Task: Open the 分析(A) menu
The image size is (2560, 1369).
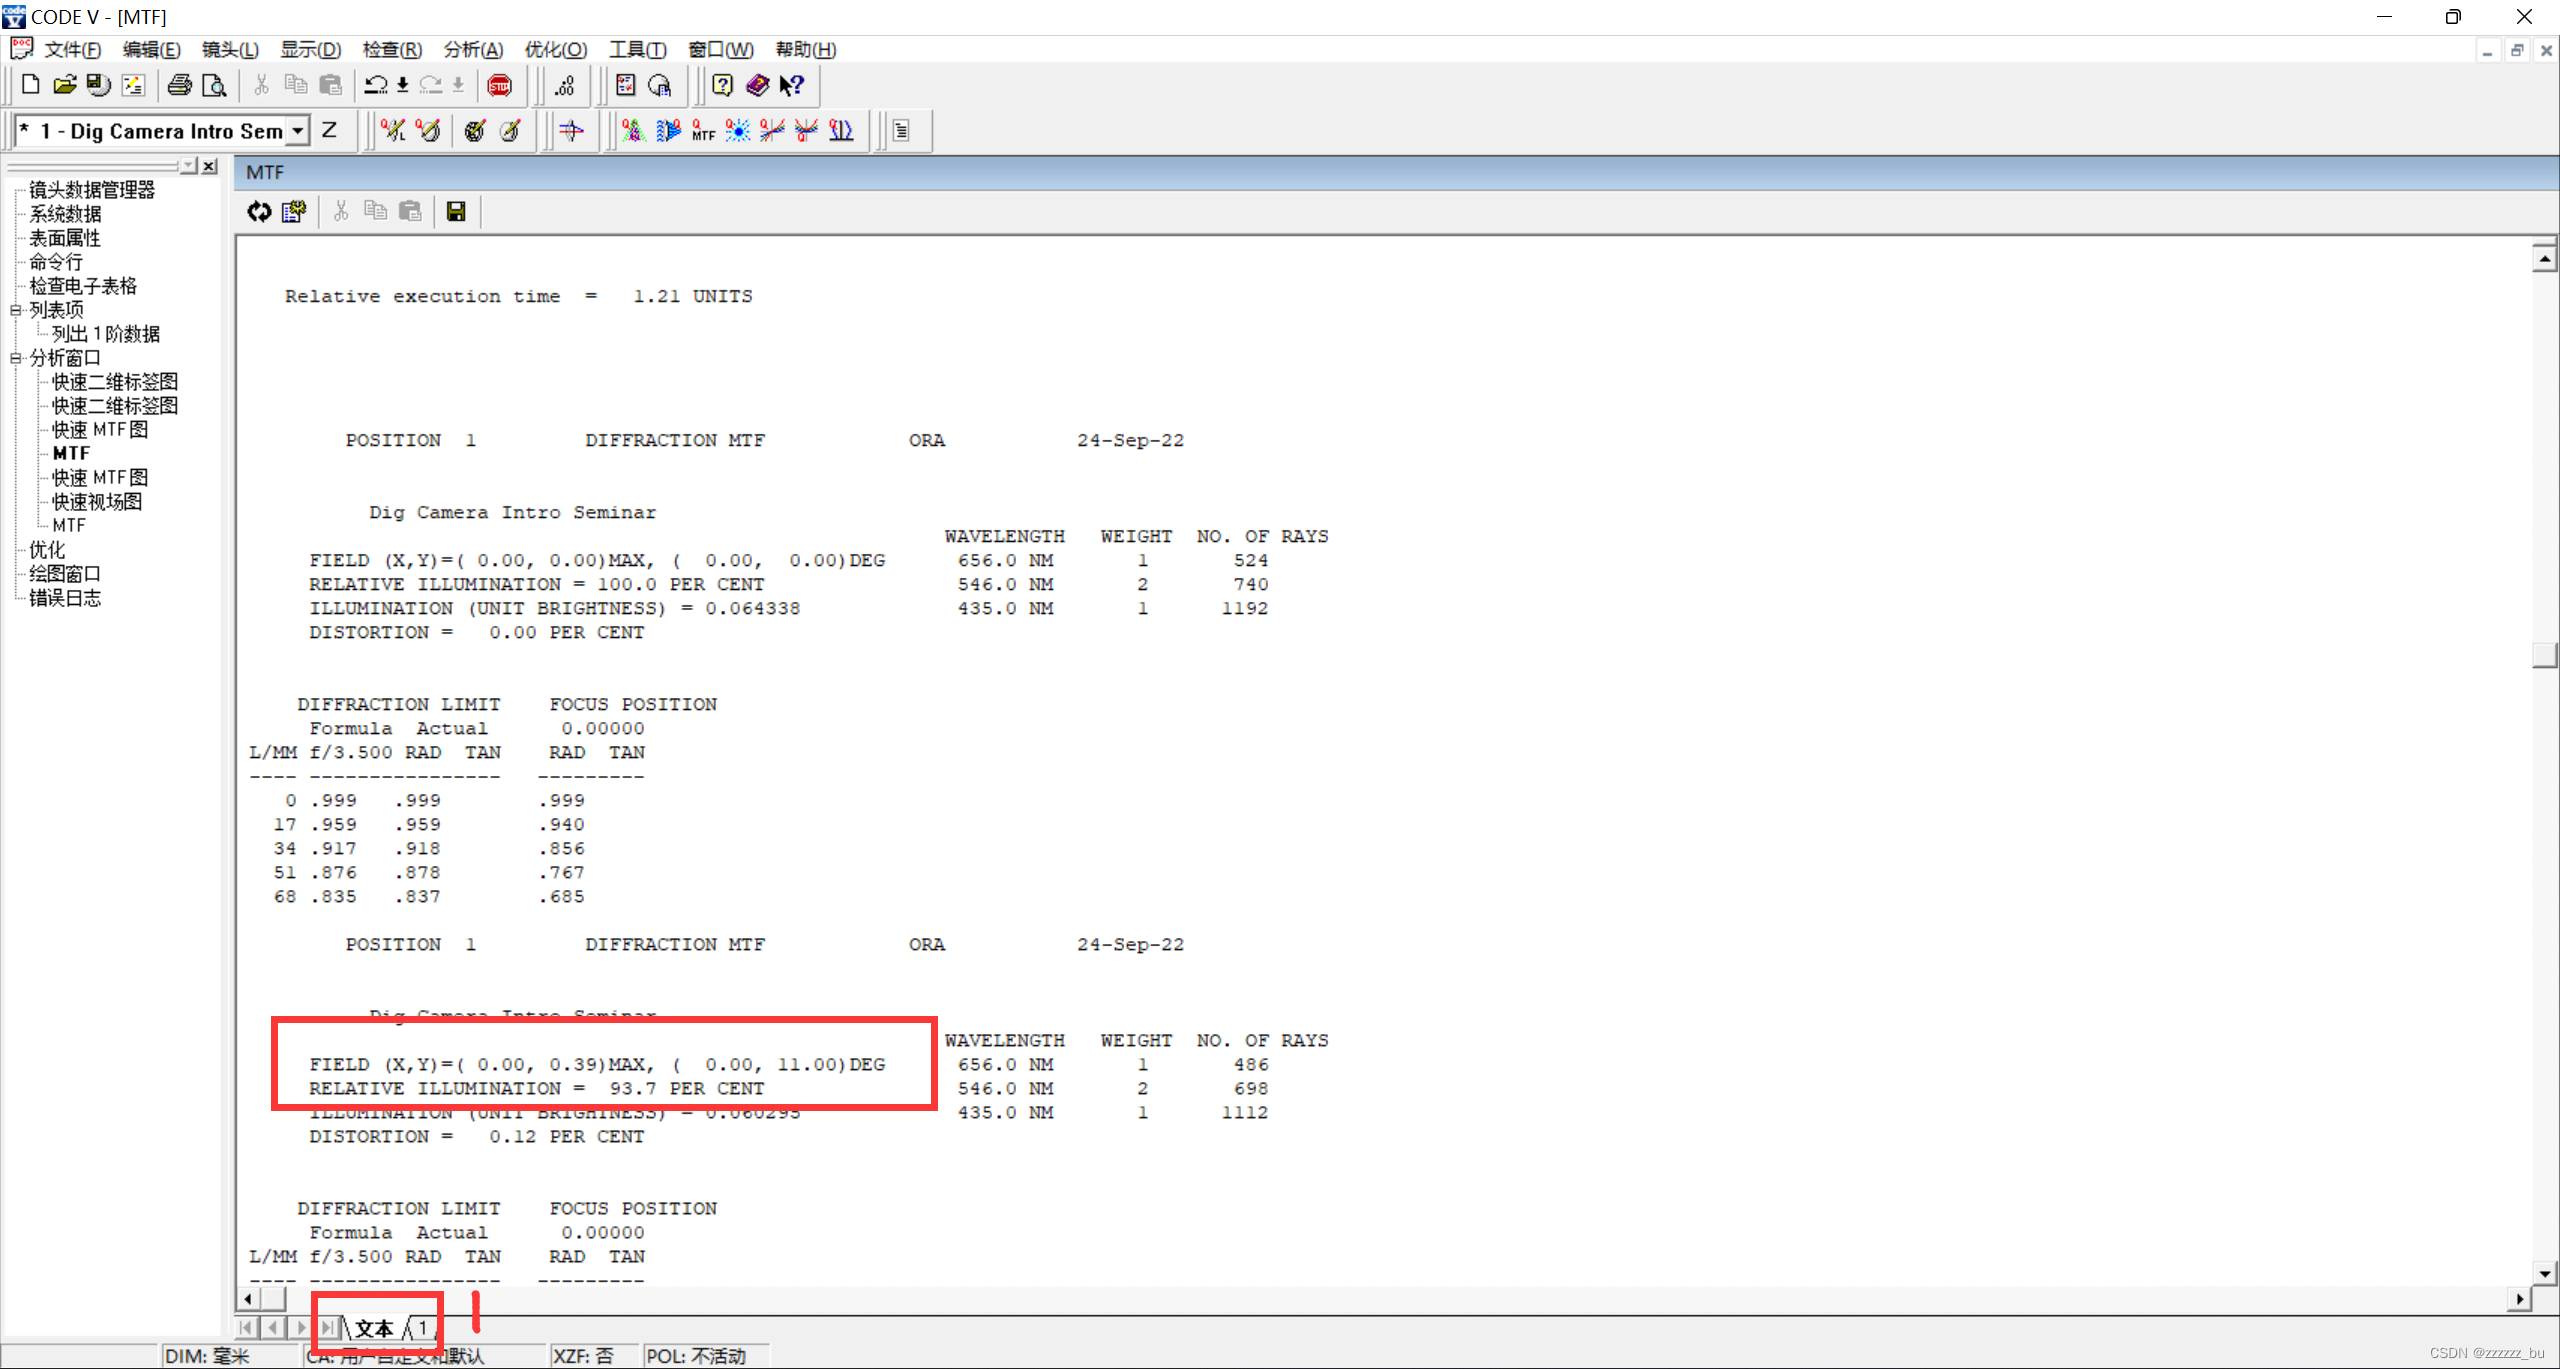Action: [x=472, y=50]
